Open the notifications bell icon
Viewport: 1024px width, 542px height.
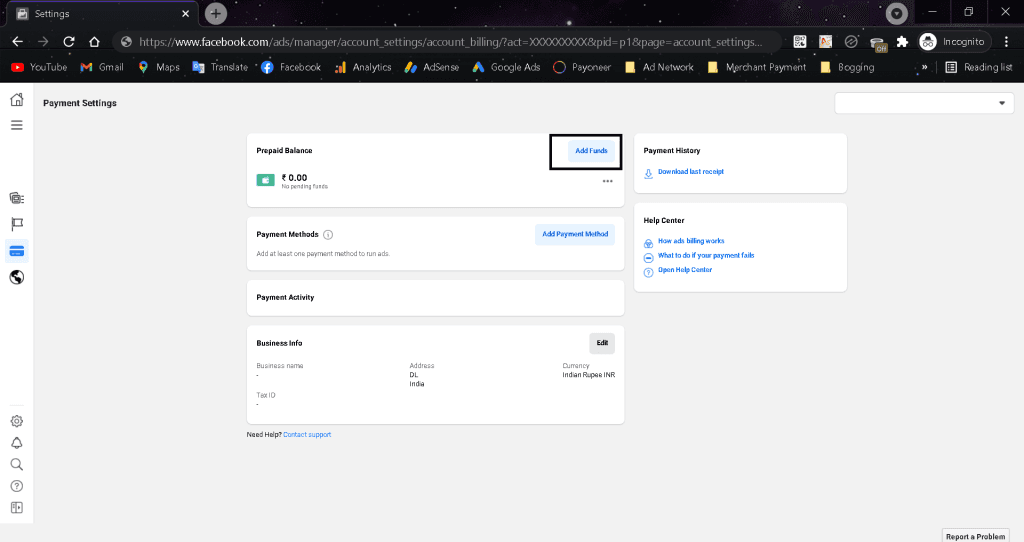pos(17,443)
